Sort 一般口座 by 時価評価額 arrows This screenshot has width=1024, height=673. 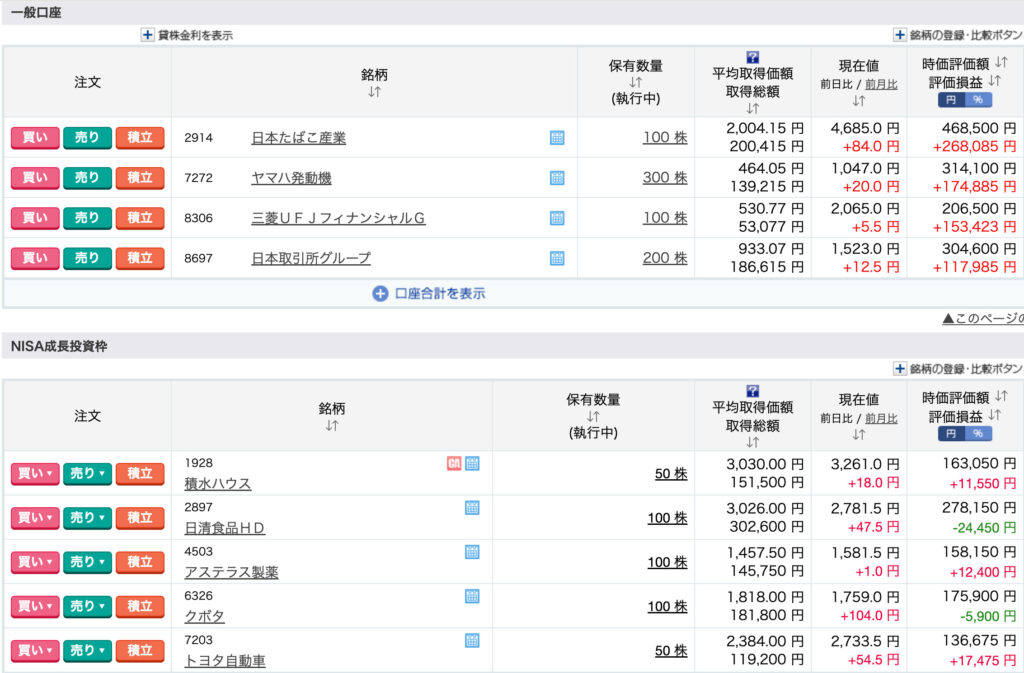[x=1001, y=62]
